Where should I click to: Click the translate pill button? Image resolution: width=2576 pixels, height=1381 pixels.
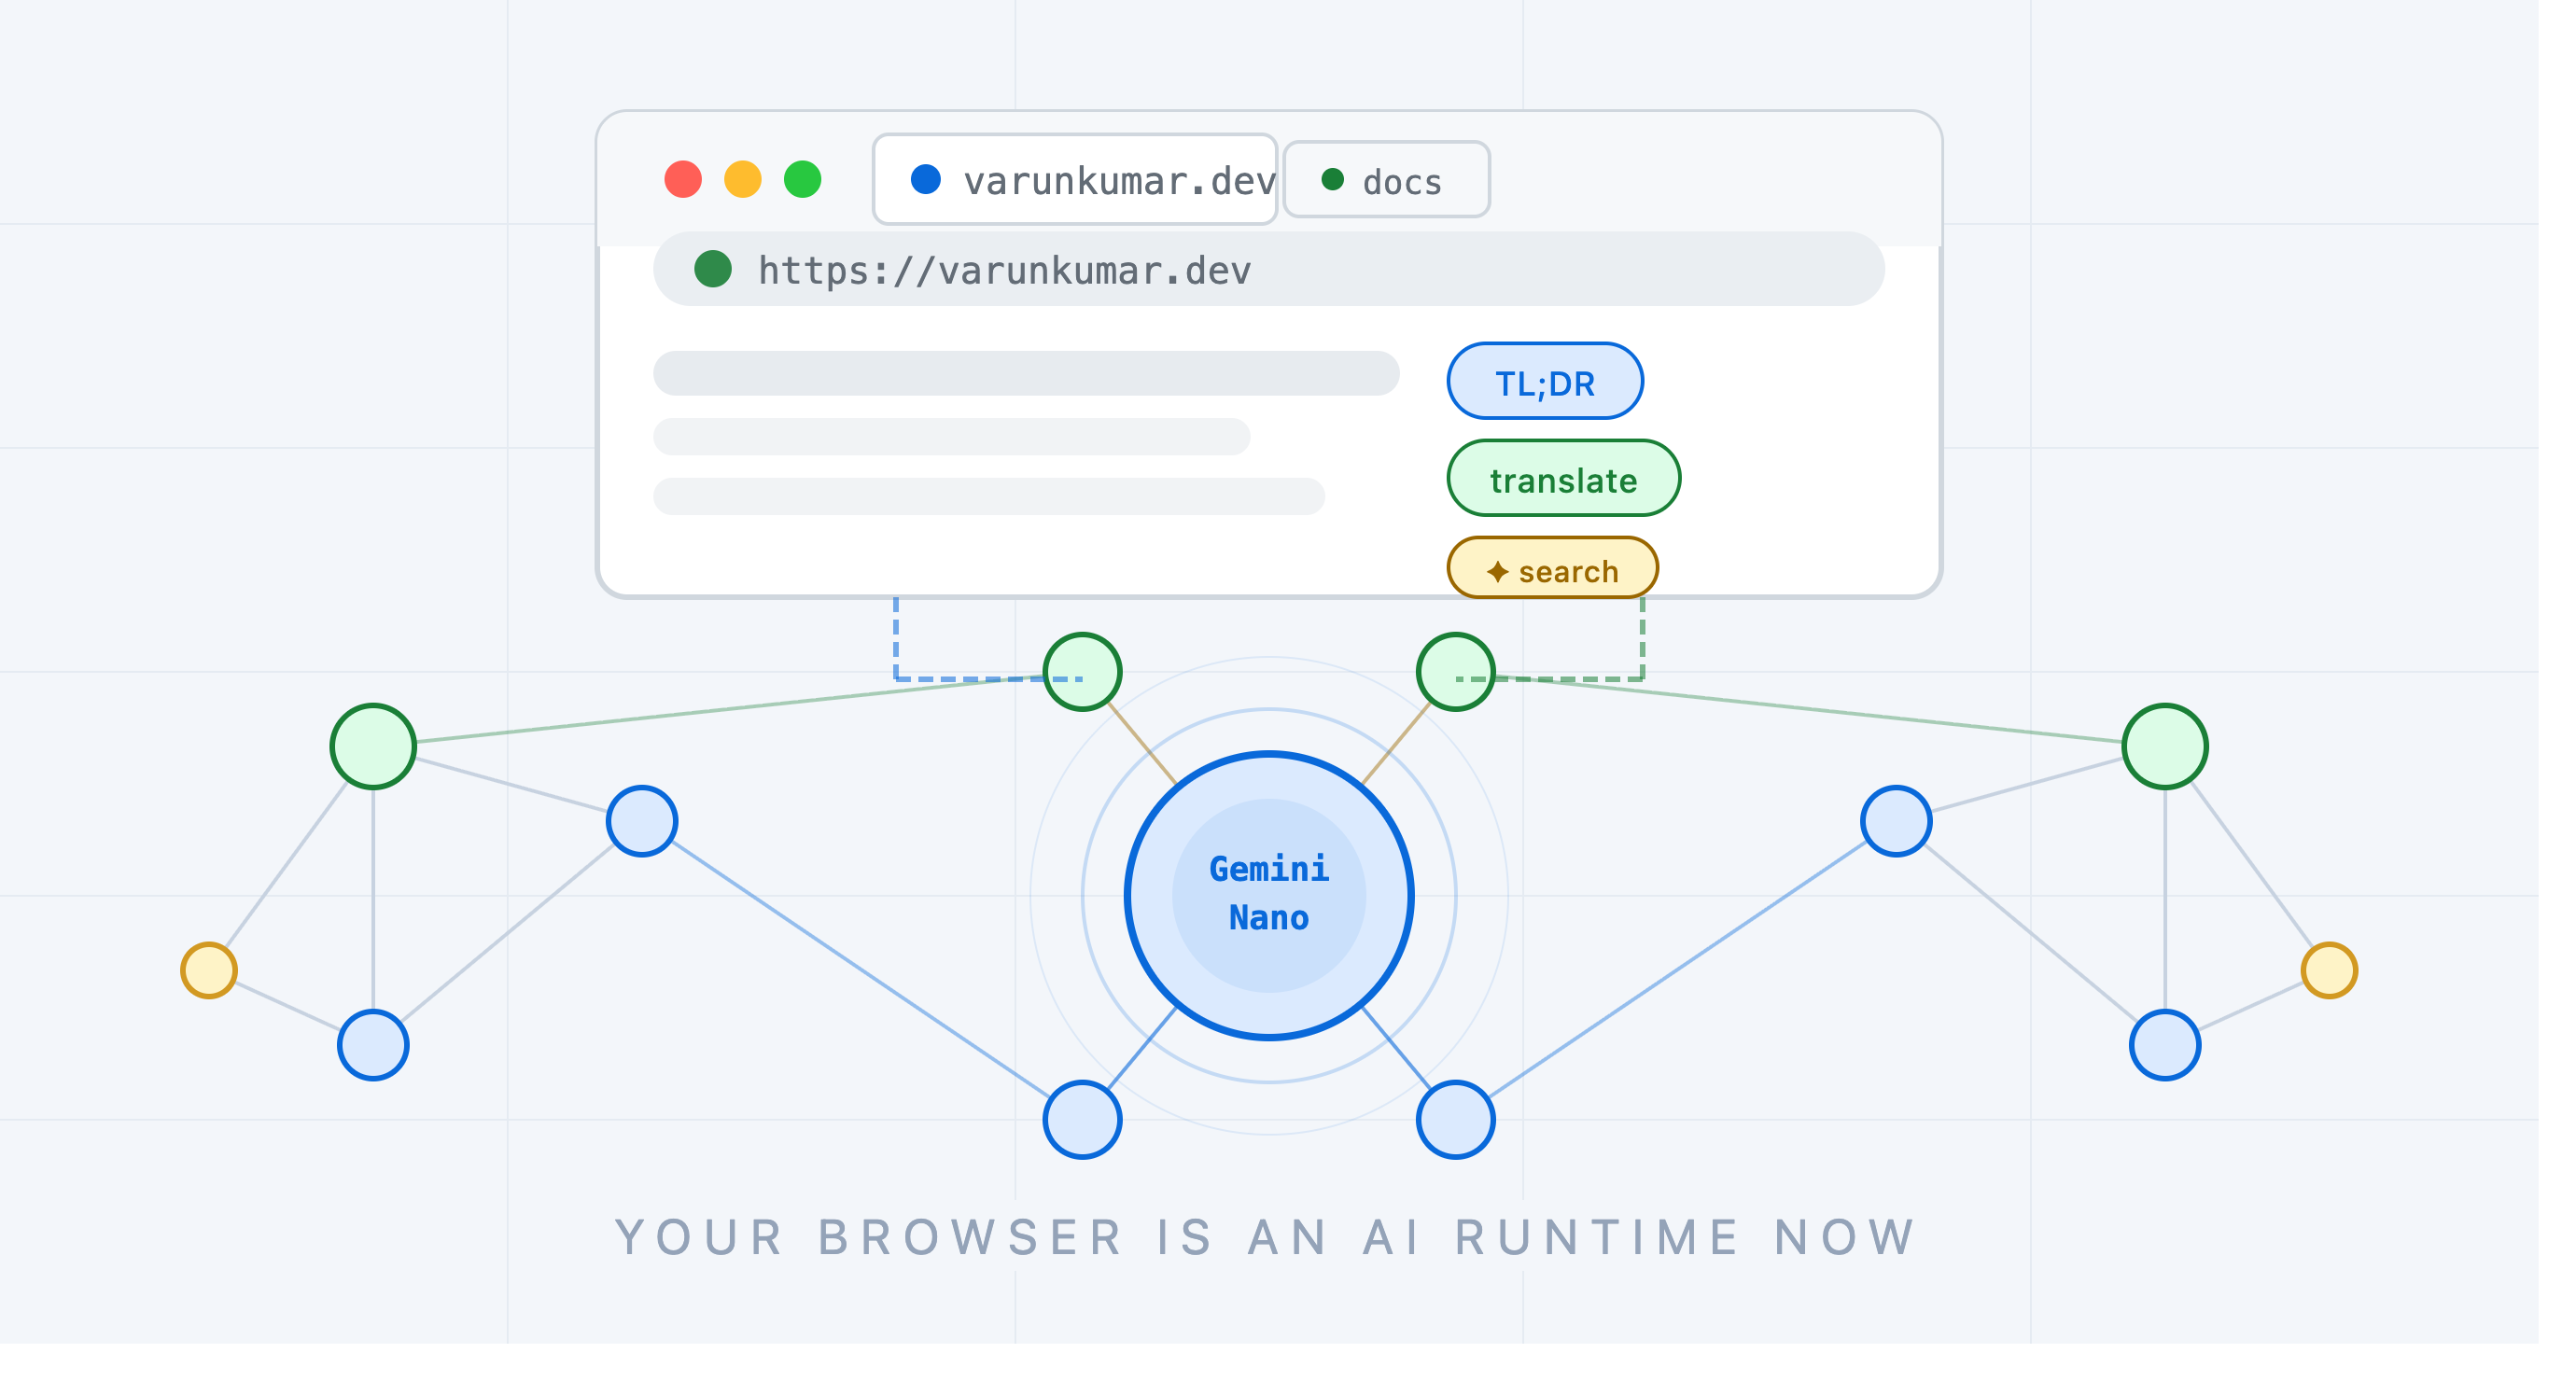coord(1564,478)
